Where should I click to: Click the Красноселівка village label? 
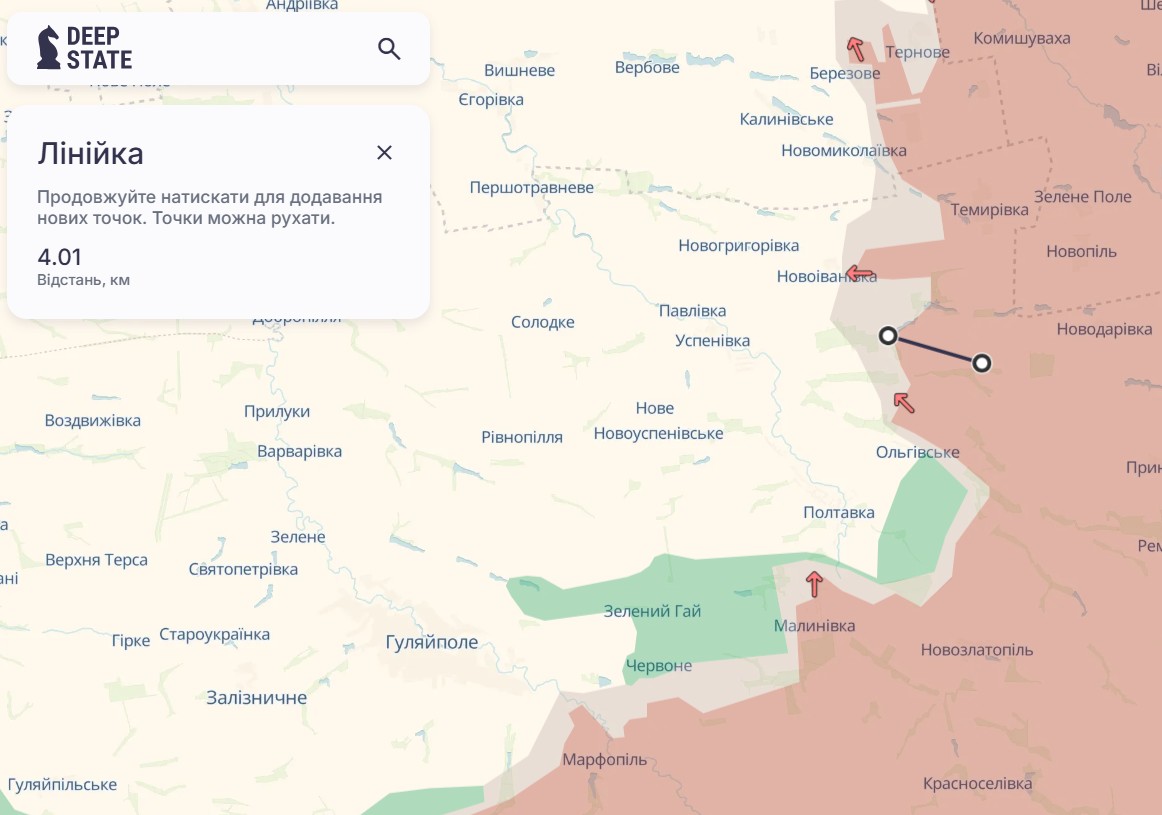[977, 784]
